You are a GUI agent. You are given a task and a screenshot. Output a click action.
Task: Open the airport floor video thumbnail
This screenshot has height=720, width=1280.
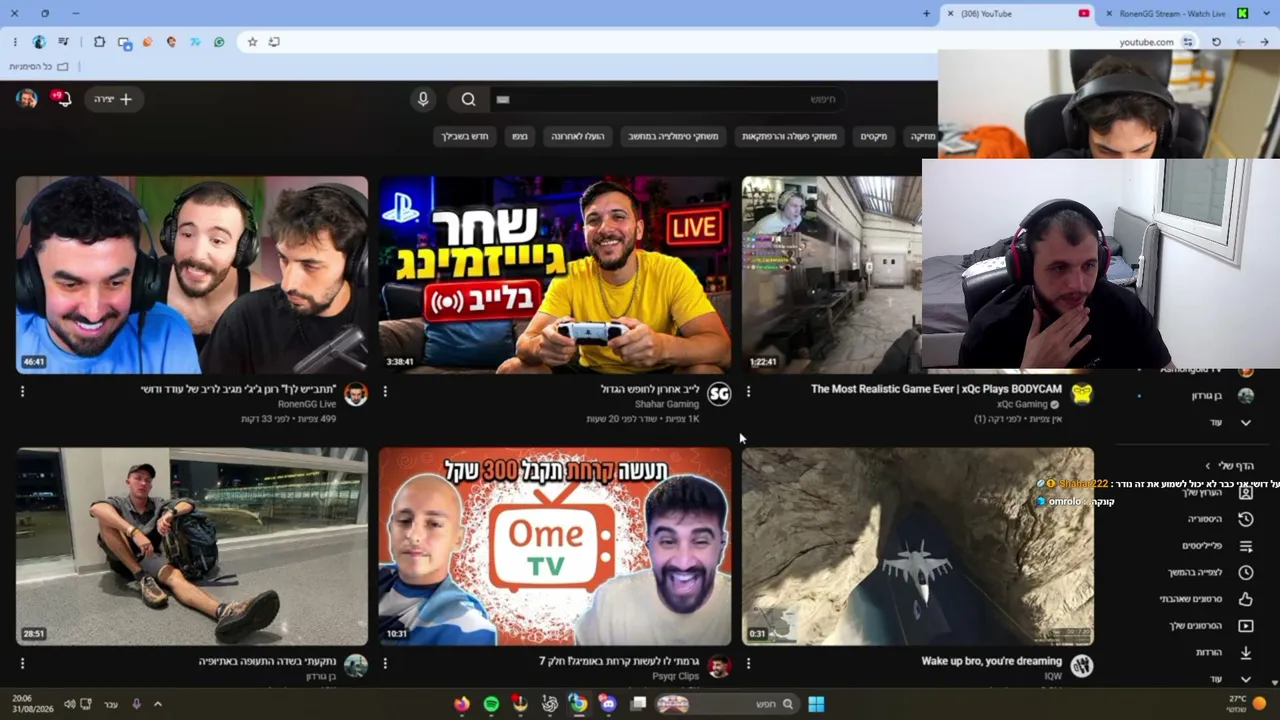pyautogui.click(x=192, y=546)
